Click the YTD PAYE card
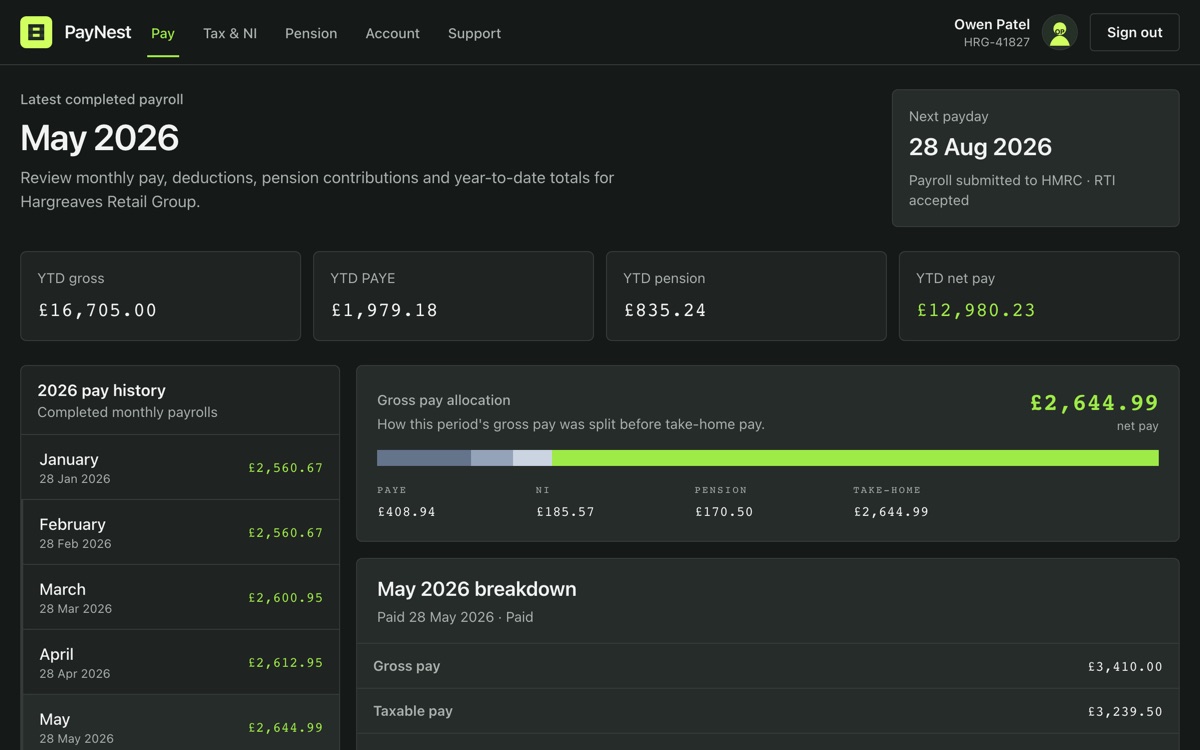Image resolution: width=1200 pixels, height=750 pixels. point(453,296)
